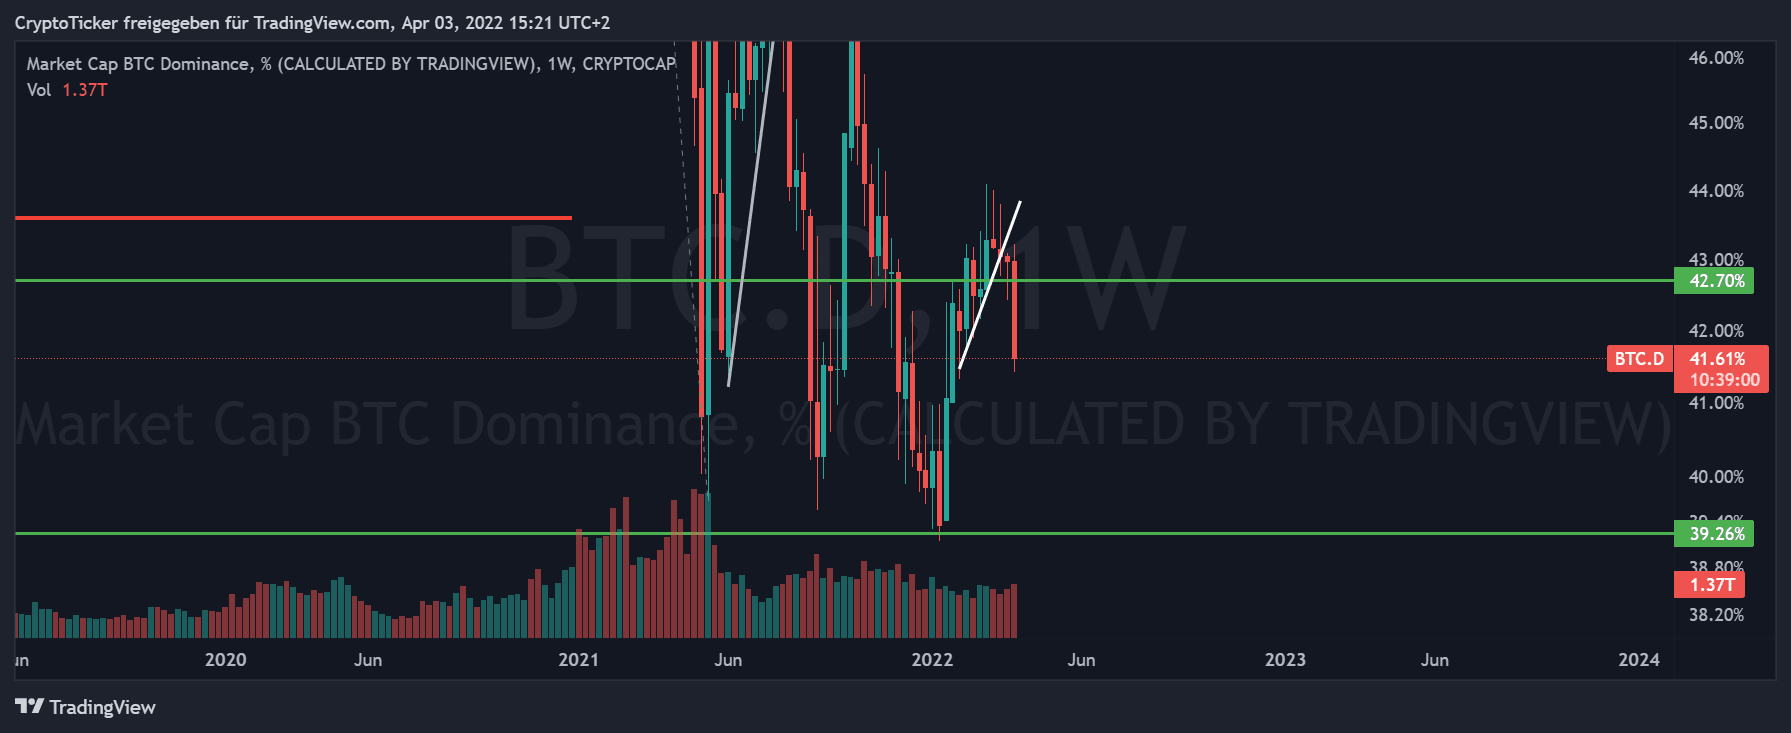
Task: Click the 44.00% price axis label
Action: (x=1716, y=191)
